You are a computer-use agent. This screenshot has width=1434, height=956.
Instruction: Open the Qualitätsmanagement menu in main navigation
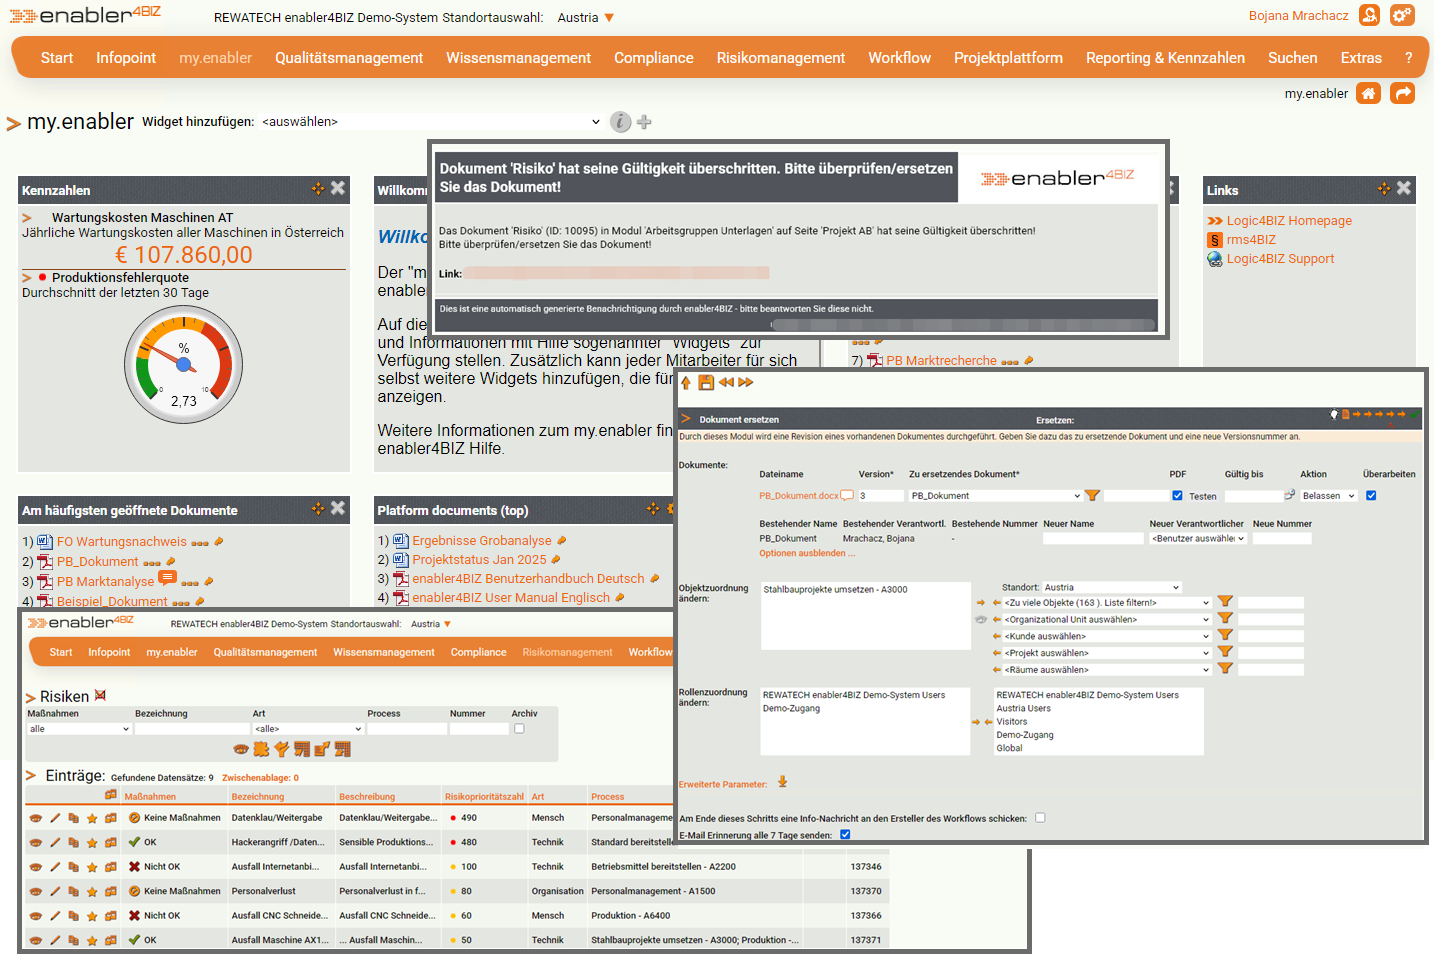tap(349, 58)
